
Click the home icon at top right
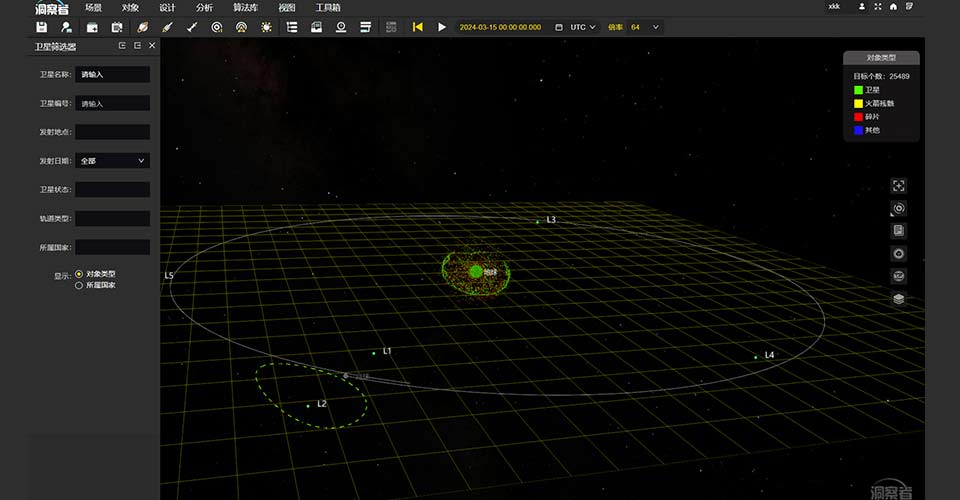(892, 7)
